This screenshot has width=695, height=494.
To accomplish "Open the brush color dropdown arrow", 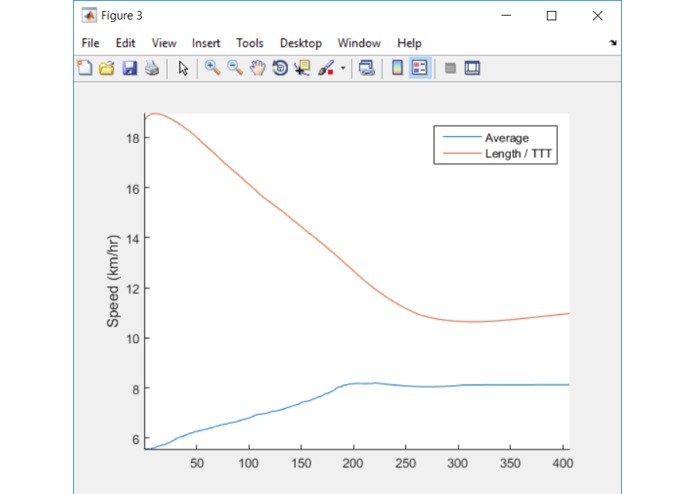I will pyautogui.click(x=343, y=68).
